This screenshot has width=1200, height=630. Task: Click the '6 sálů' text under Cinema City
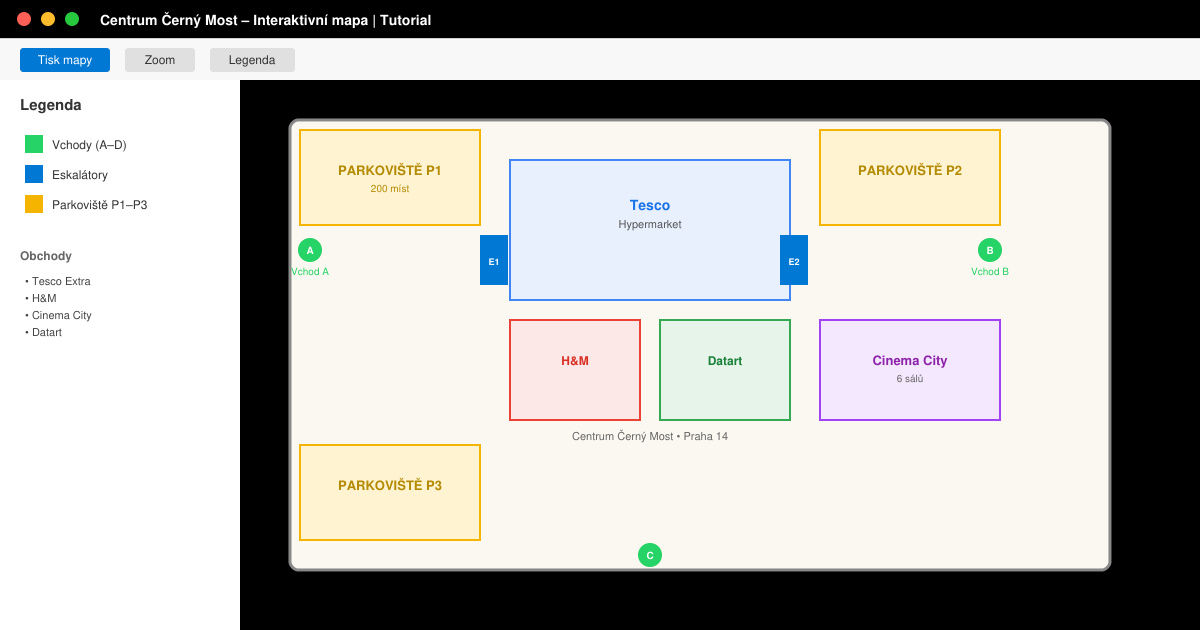pyautogui.click(x=910, y=378)
